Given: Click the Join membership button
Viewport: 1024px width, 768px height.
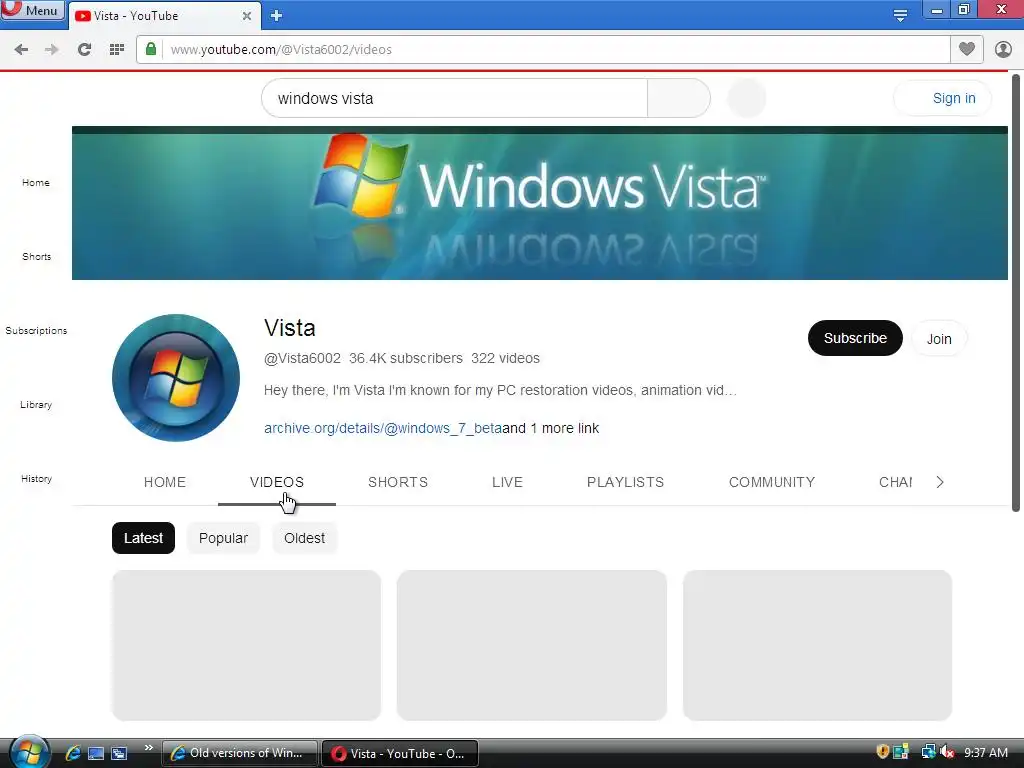Looking at the screenshot, I should click(939, 338).
